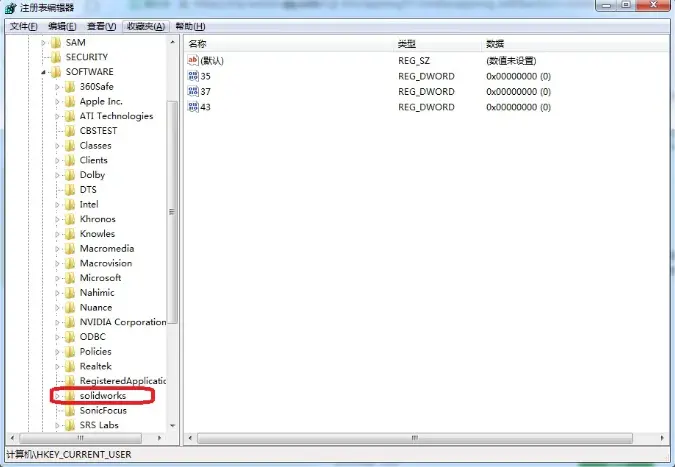Open the 文件(F) menu

tap(24, 26)
